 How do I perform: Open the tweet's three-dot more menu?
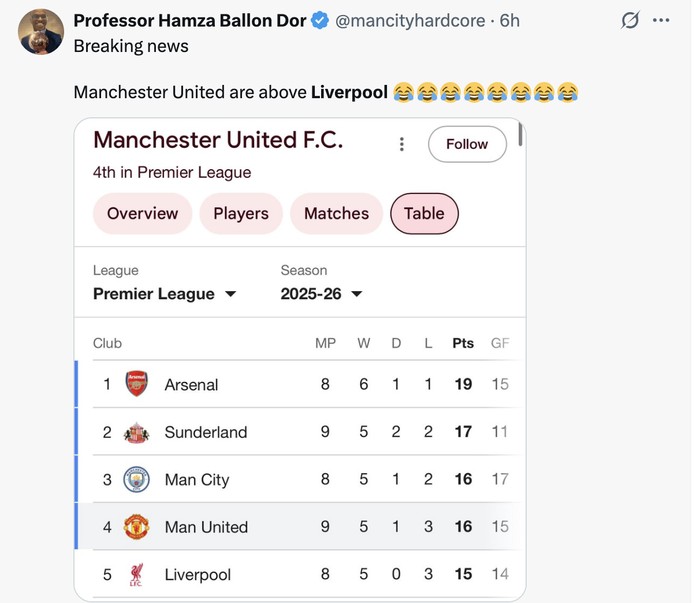coord(661,21)
